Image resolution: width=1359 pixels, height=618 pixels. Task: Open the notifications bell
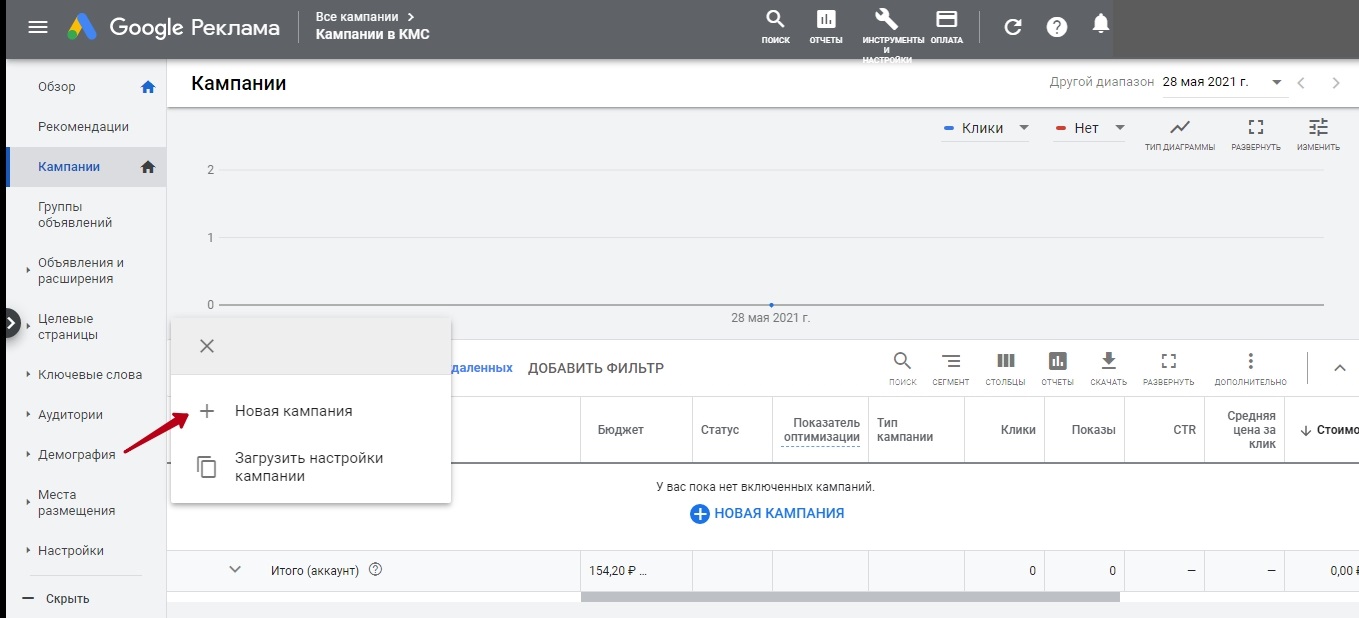click(1101, 25)
